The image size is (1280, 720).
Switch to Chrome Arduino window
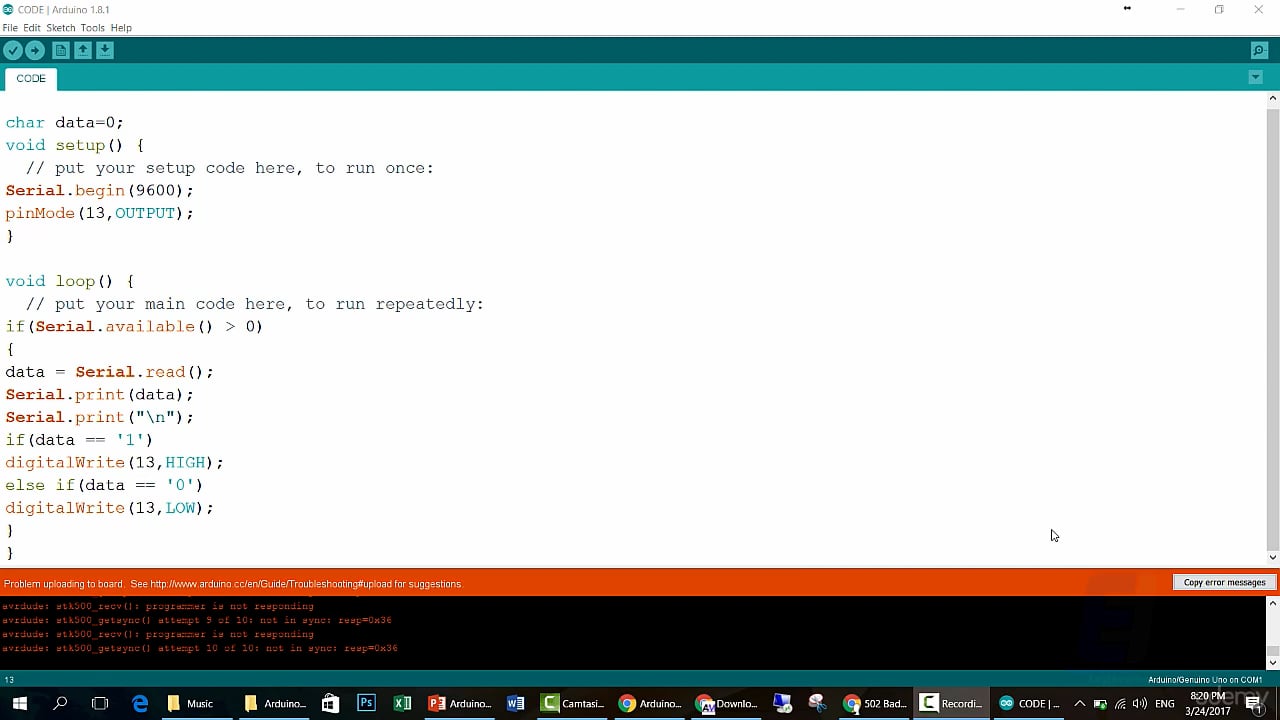(x=650, y=703)
